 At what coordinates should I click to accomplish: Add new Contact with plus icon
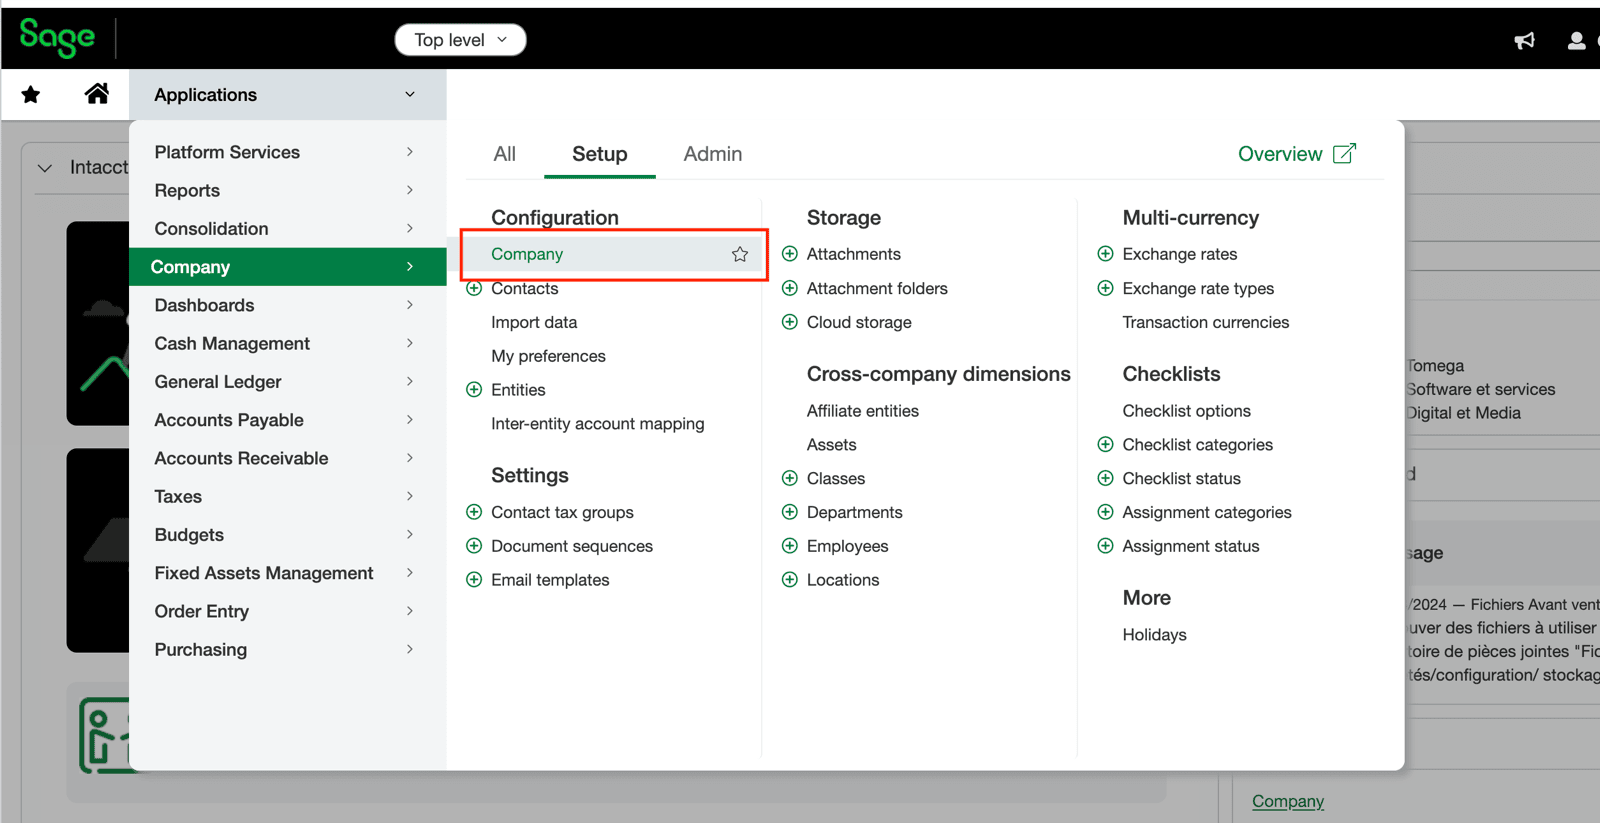click(474, 288)
